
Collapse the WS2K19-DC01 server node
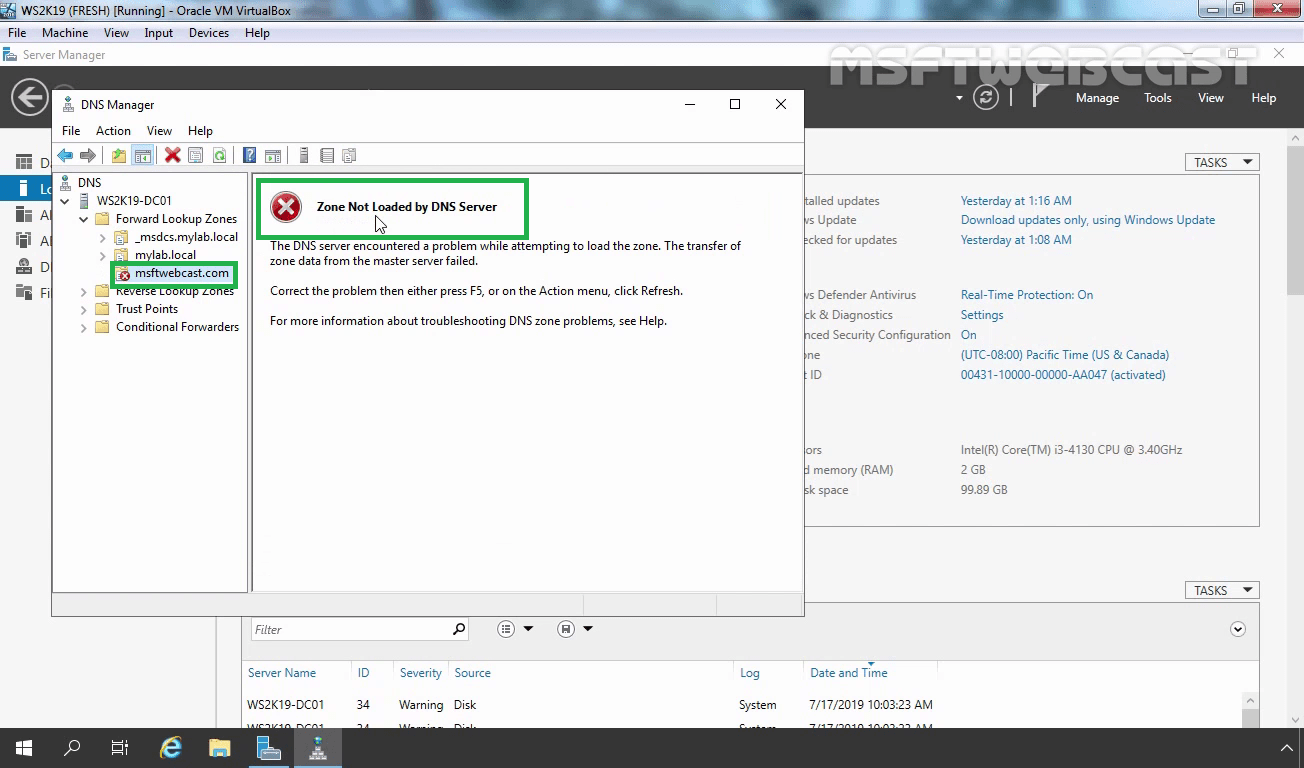click(x=65, y=201)
